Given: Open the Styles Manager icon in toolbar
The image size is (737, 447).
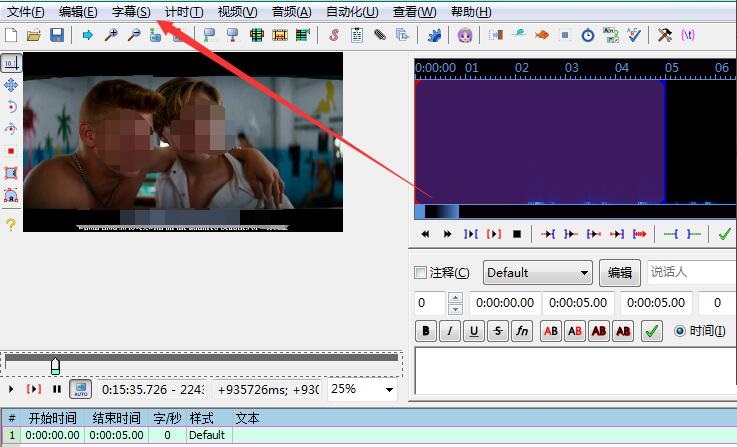Looking at the screenshot, I should (333, 35).
